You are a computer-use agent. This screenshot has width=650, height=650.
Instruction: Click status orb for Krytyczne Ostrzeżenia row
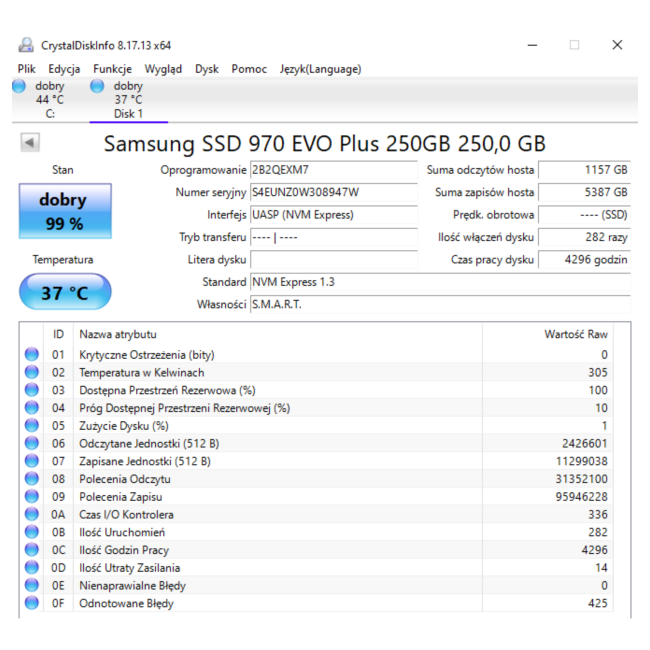pyautogui.click(x=32, y=354)
